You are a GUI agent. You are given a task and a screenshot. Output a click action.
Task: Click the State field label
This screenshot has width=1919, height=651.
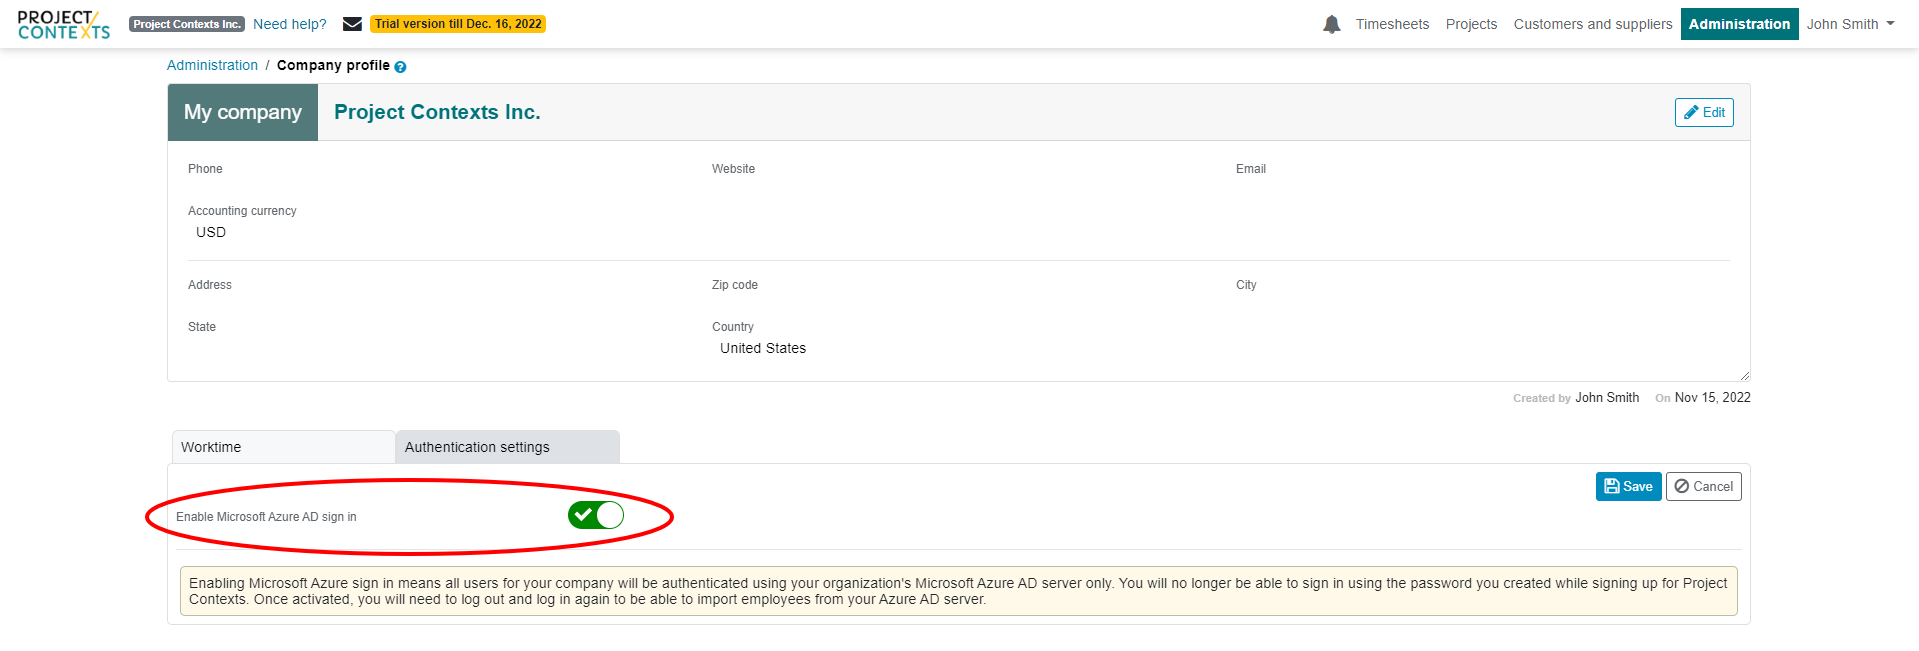pyautogui.click(x=202, y=327)
